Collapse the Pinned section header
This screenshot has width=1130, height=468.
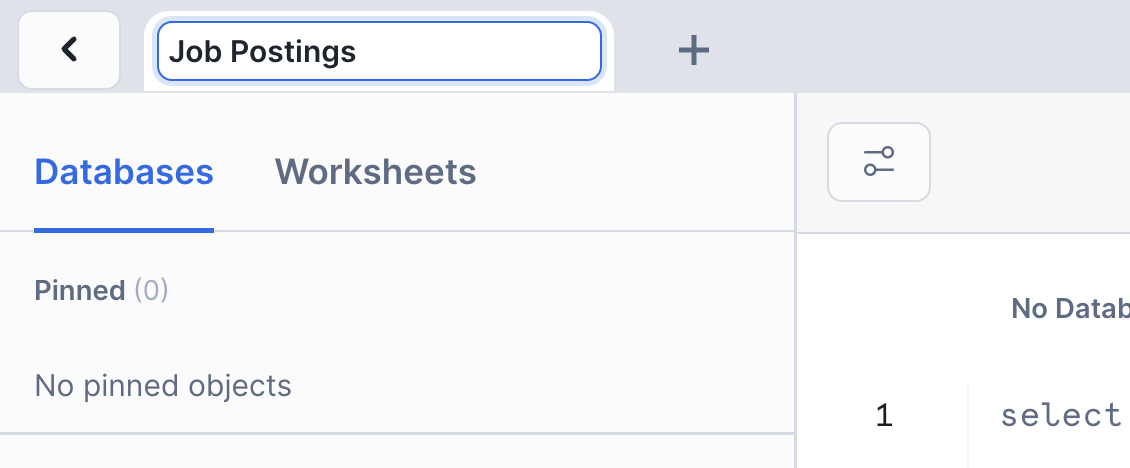80,290
